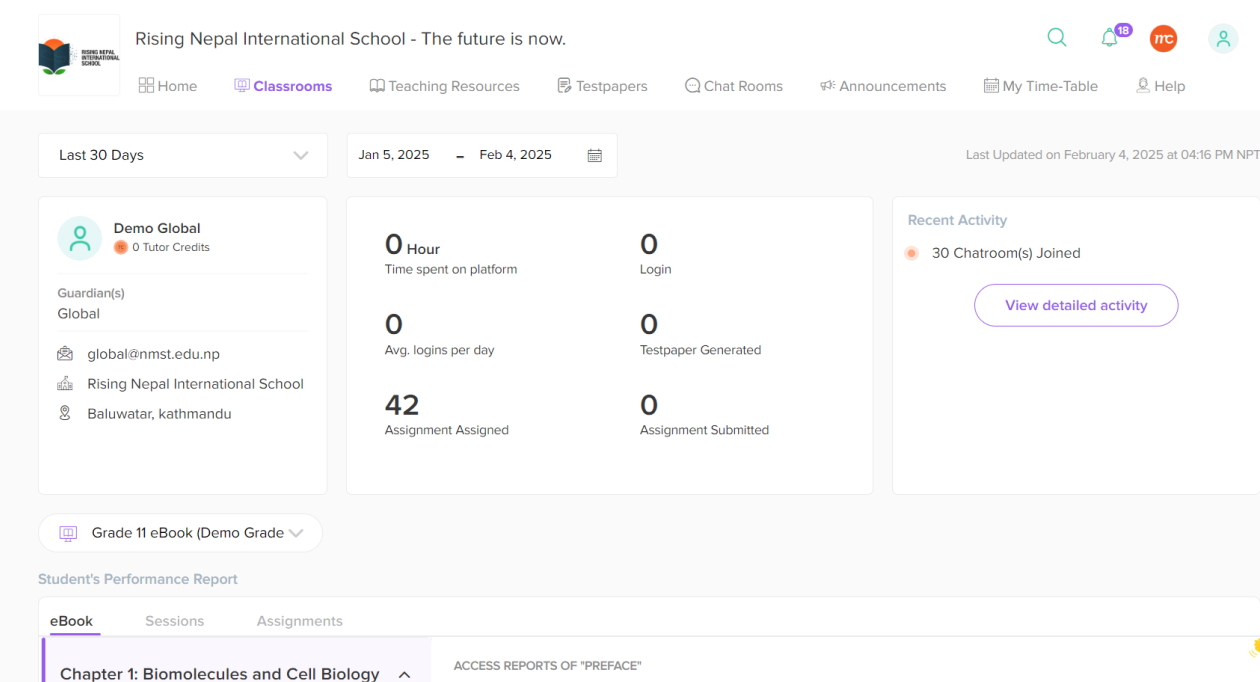Click Demo Global profile avatar
Image resolution: width=1260 pixels, height=682 pixels.
(x=80, y=238)
